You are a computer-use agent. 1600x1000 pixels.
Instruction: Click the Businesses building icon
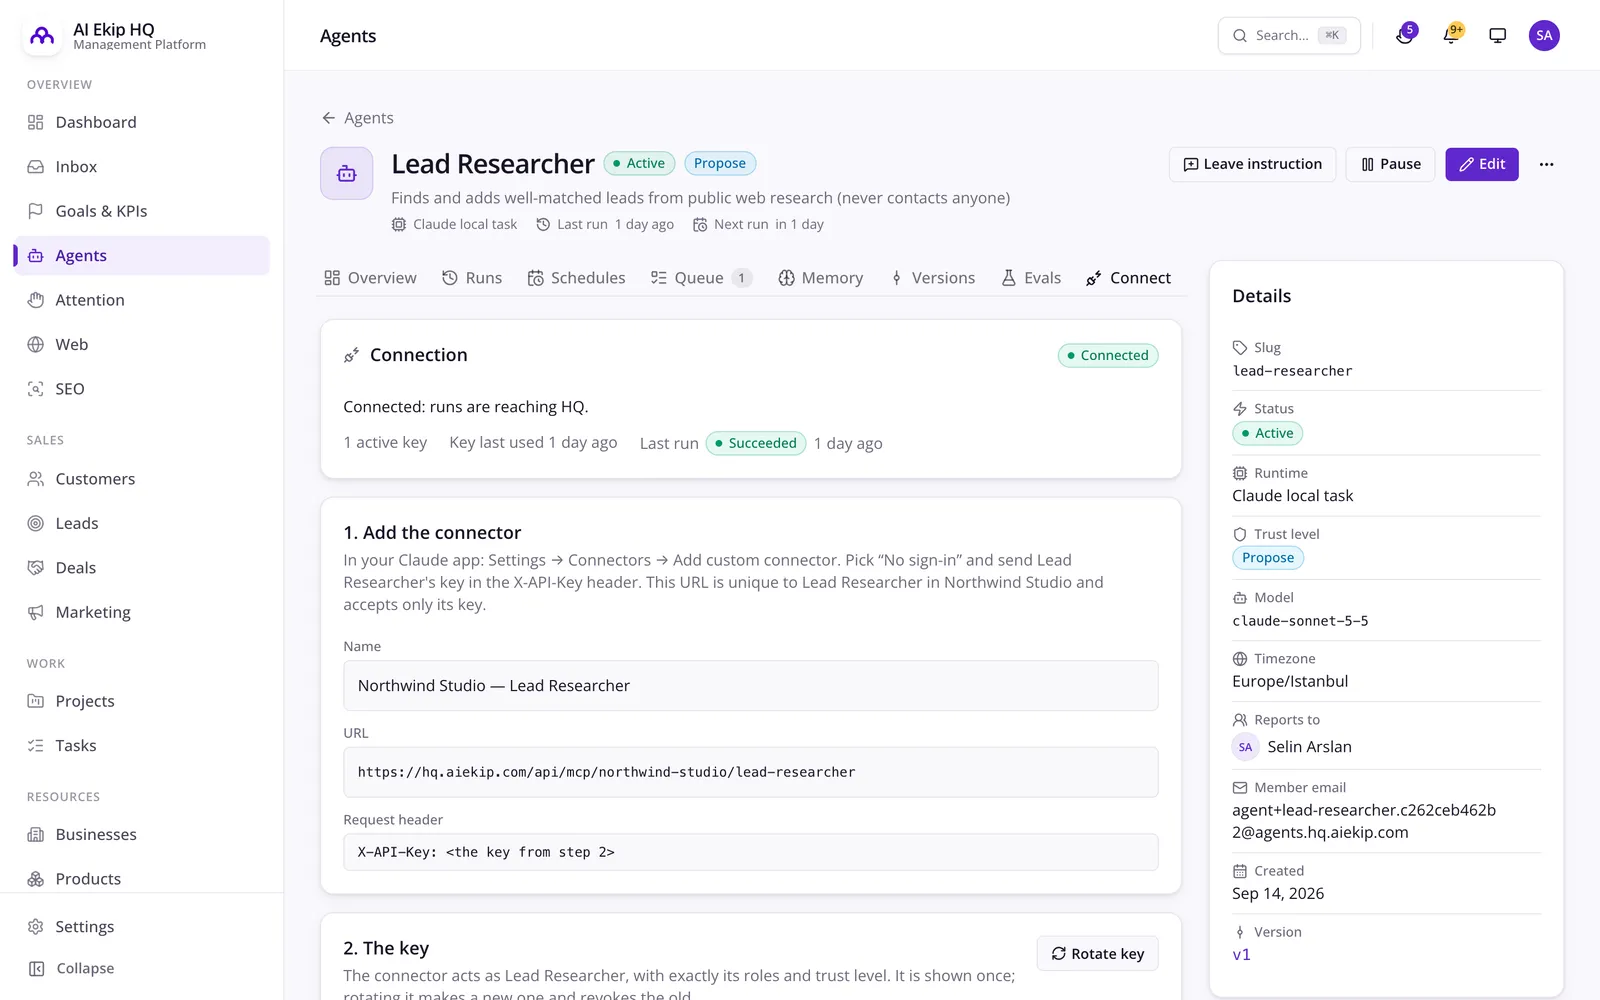pos(36,835)
